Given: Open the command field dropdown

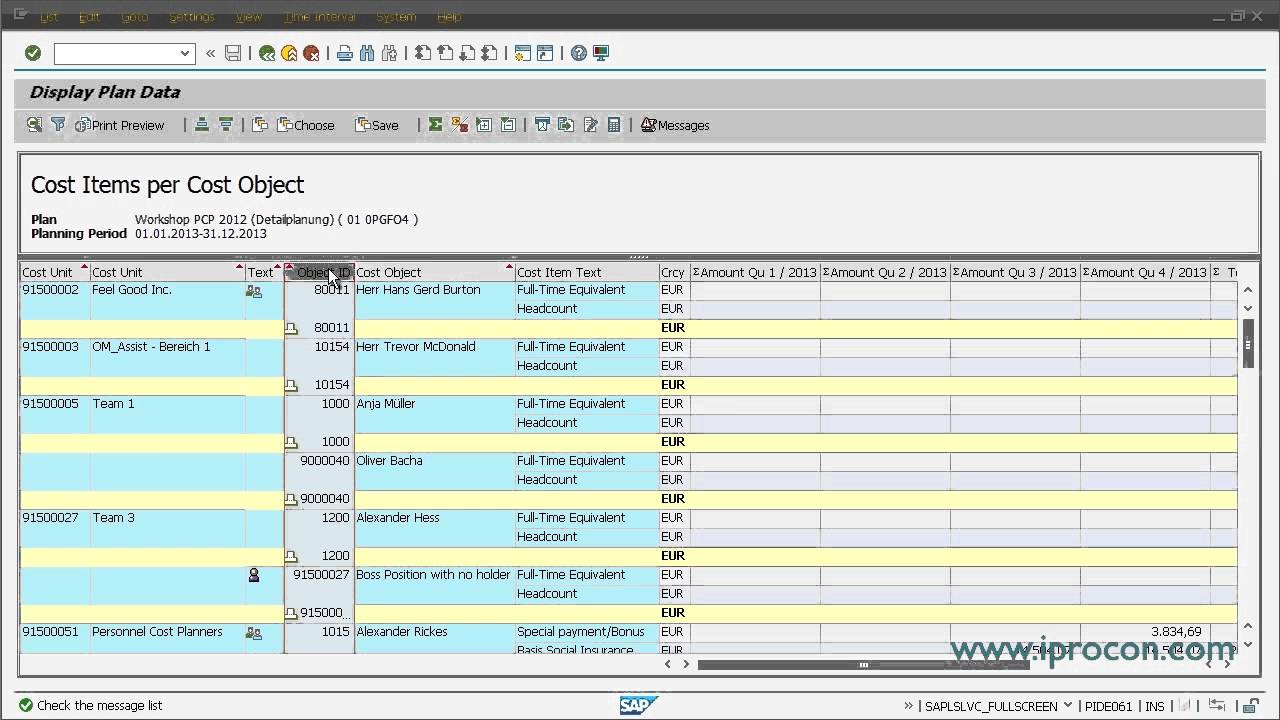Looking at the screenshot, I should (185, 54).
